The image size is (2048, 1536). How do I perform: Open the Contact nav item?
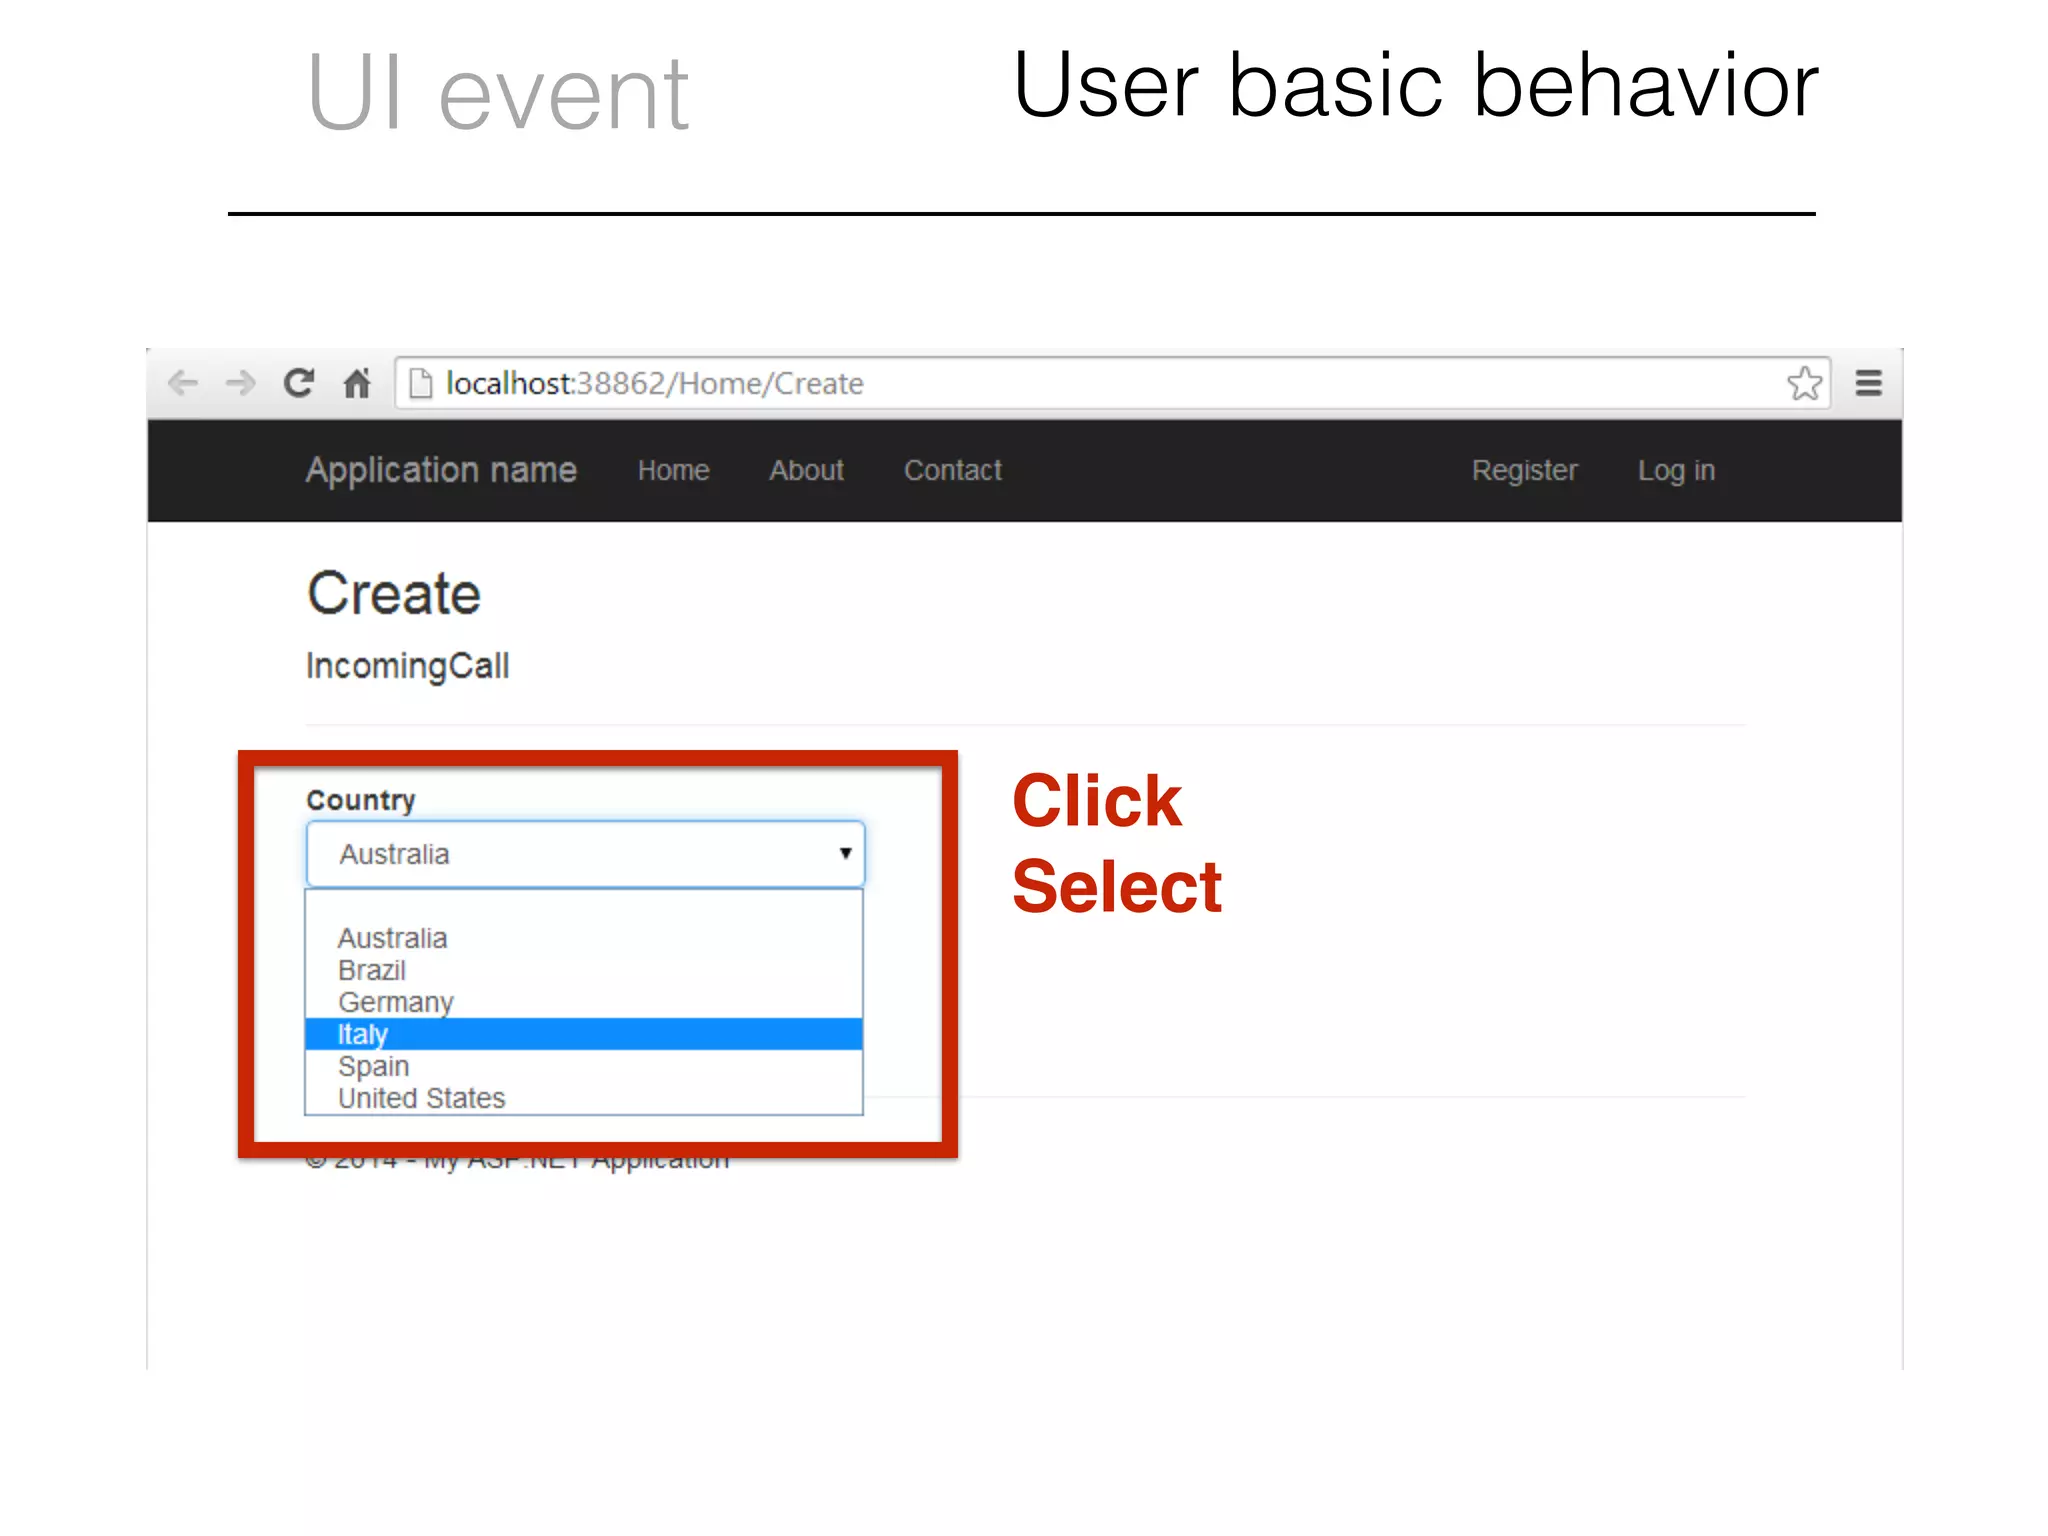point(953,470)
